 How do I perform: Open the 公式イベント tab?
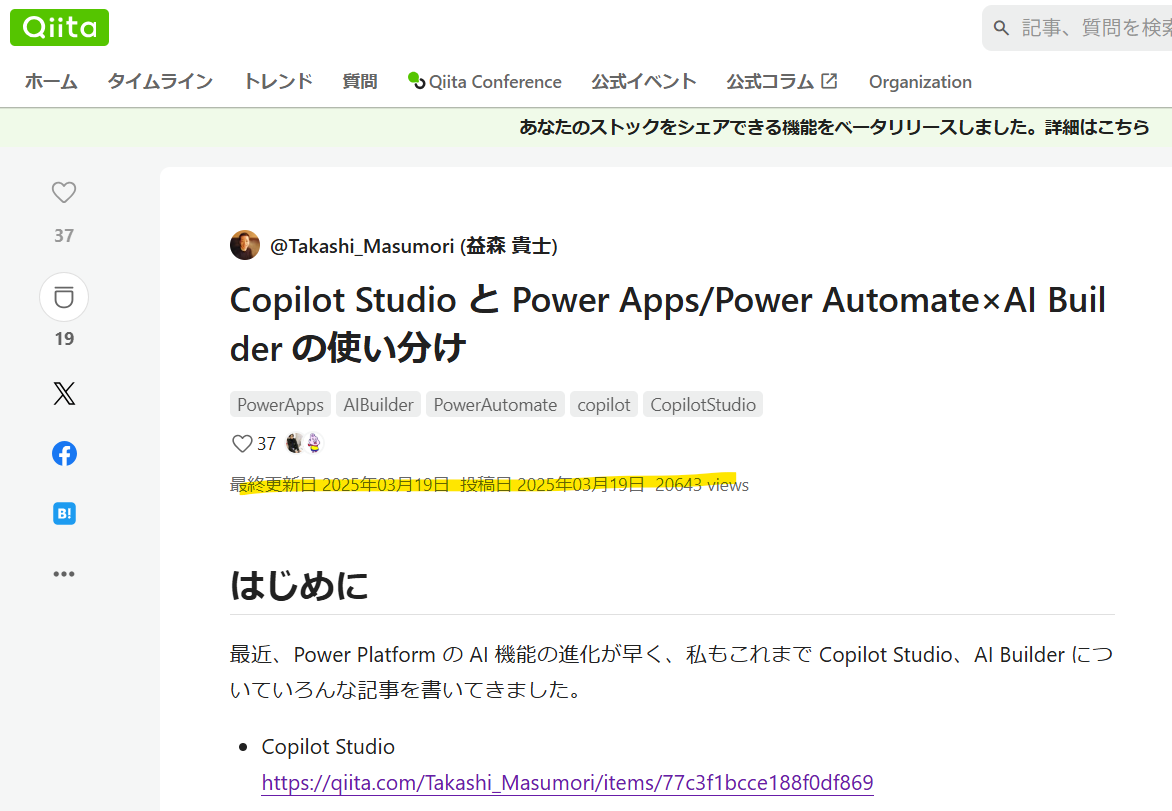coord(644,81)
